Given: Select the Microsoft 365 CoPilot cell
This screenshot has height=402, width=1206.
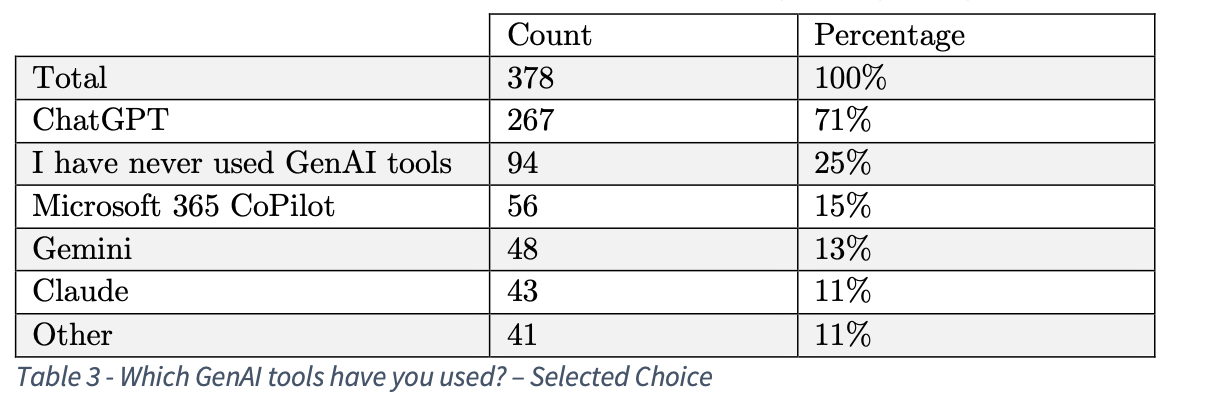Looking at the screenshot, I should point(183,206).
